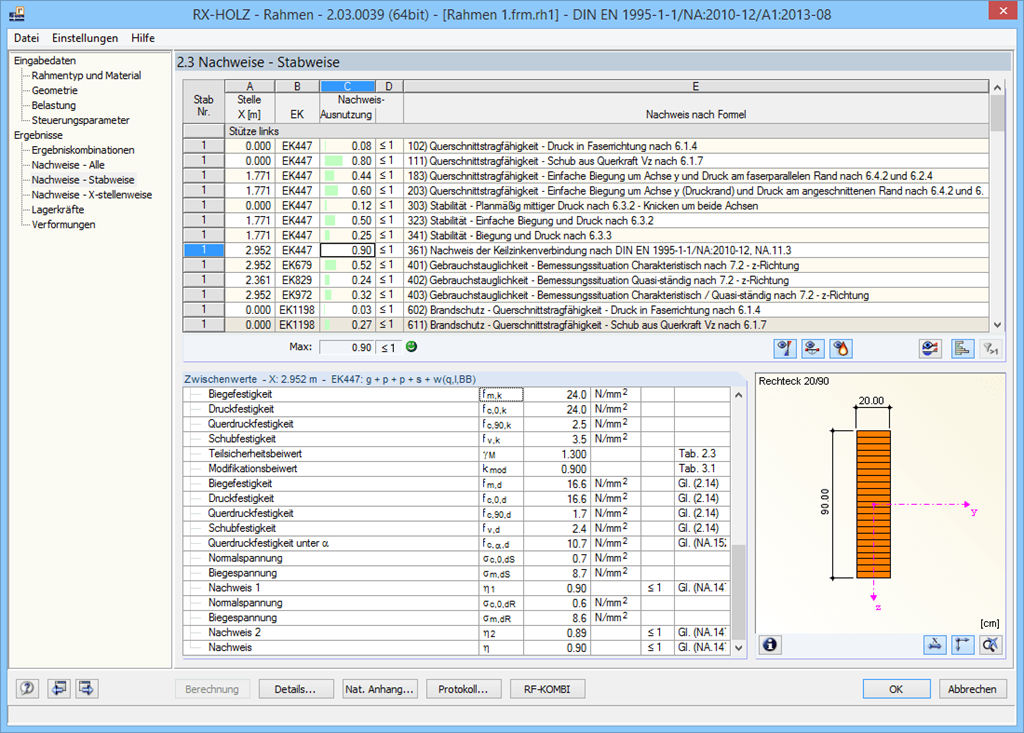
Task: Select row 401) Gebrauchstauglichkeit Charakteristisch
Action: pos(586,265)
